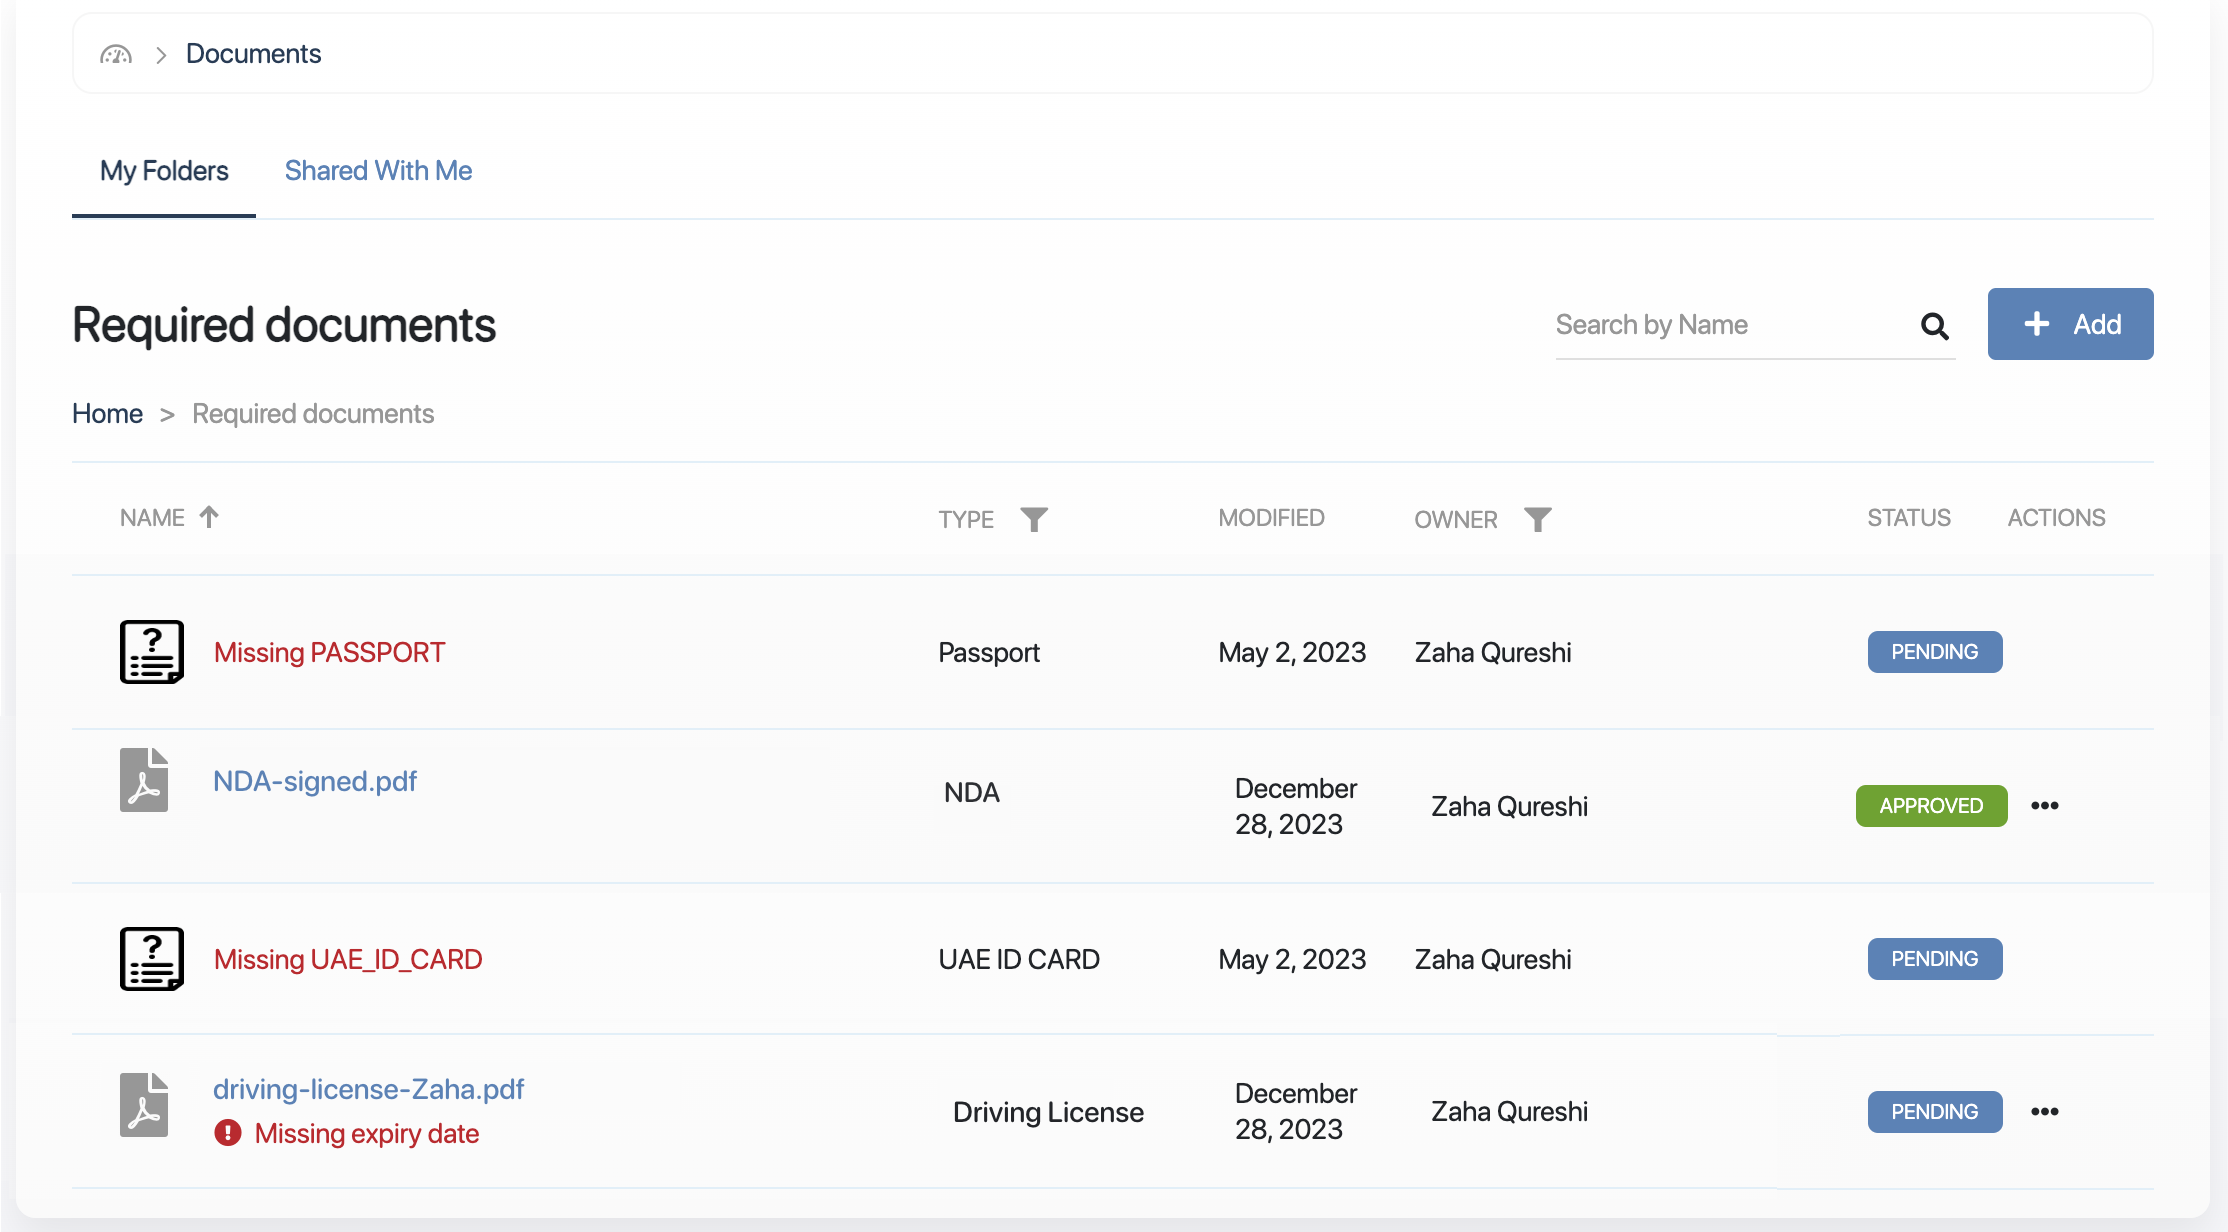Switch to Shared With Me tab
The image size is (2228, 1232).
(x=378, y=171)
